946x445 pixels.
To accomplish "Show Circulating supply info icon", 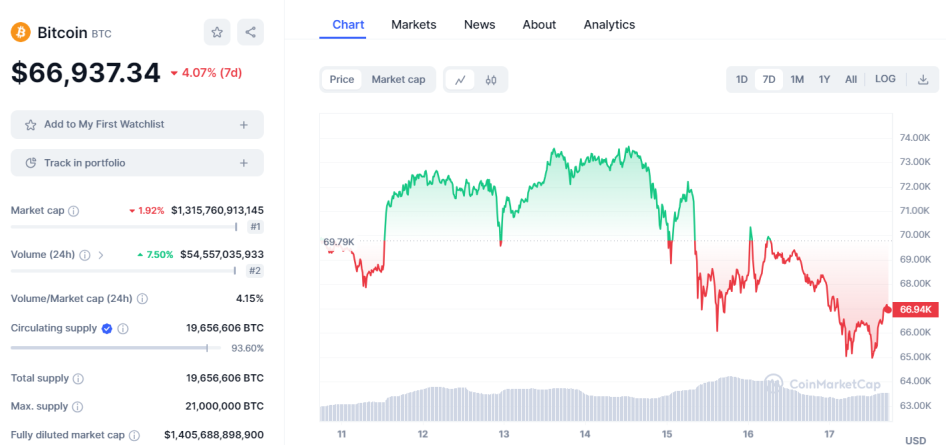I will pyautogui.click(x=122, y=329).
